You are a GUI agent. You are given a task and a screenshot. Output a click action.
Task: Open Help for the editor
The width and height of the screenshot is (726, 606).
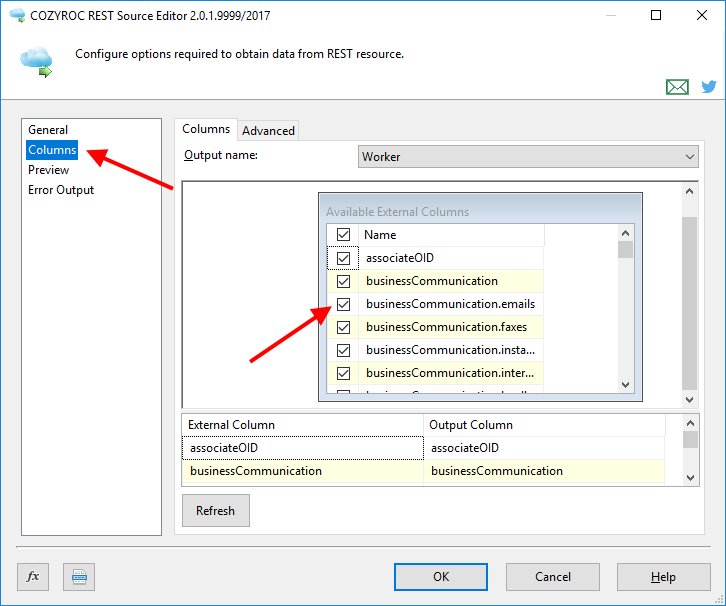663,577
